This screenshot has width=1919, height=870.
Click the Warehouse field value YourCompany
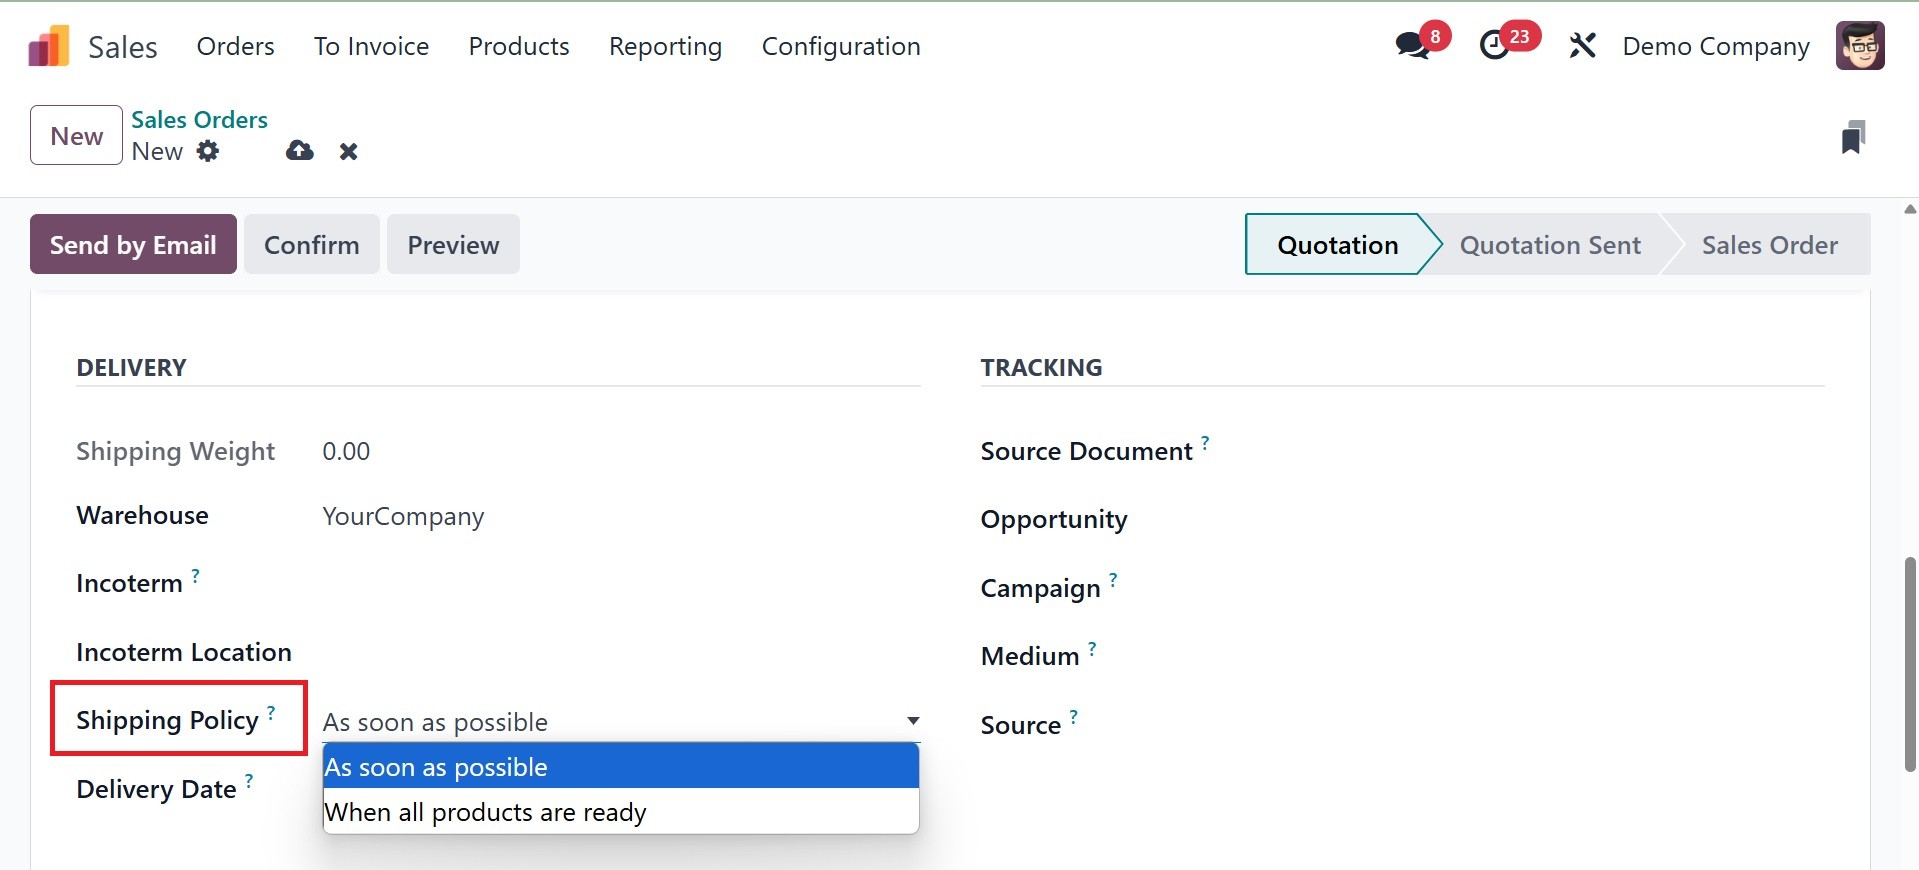[x=403, y=517]
